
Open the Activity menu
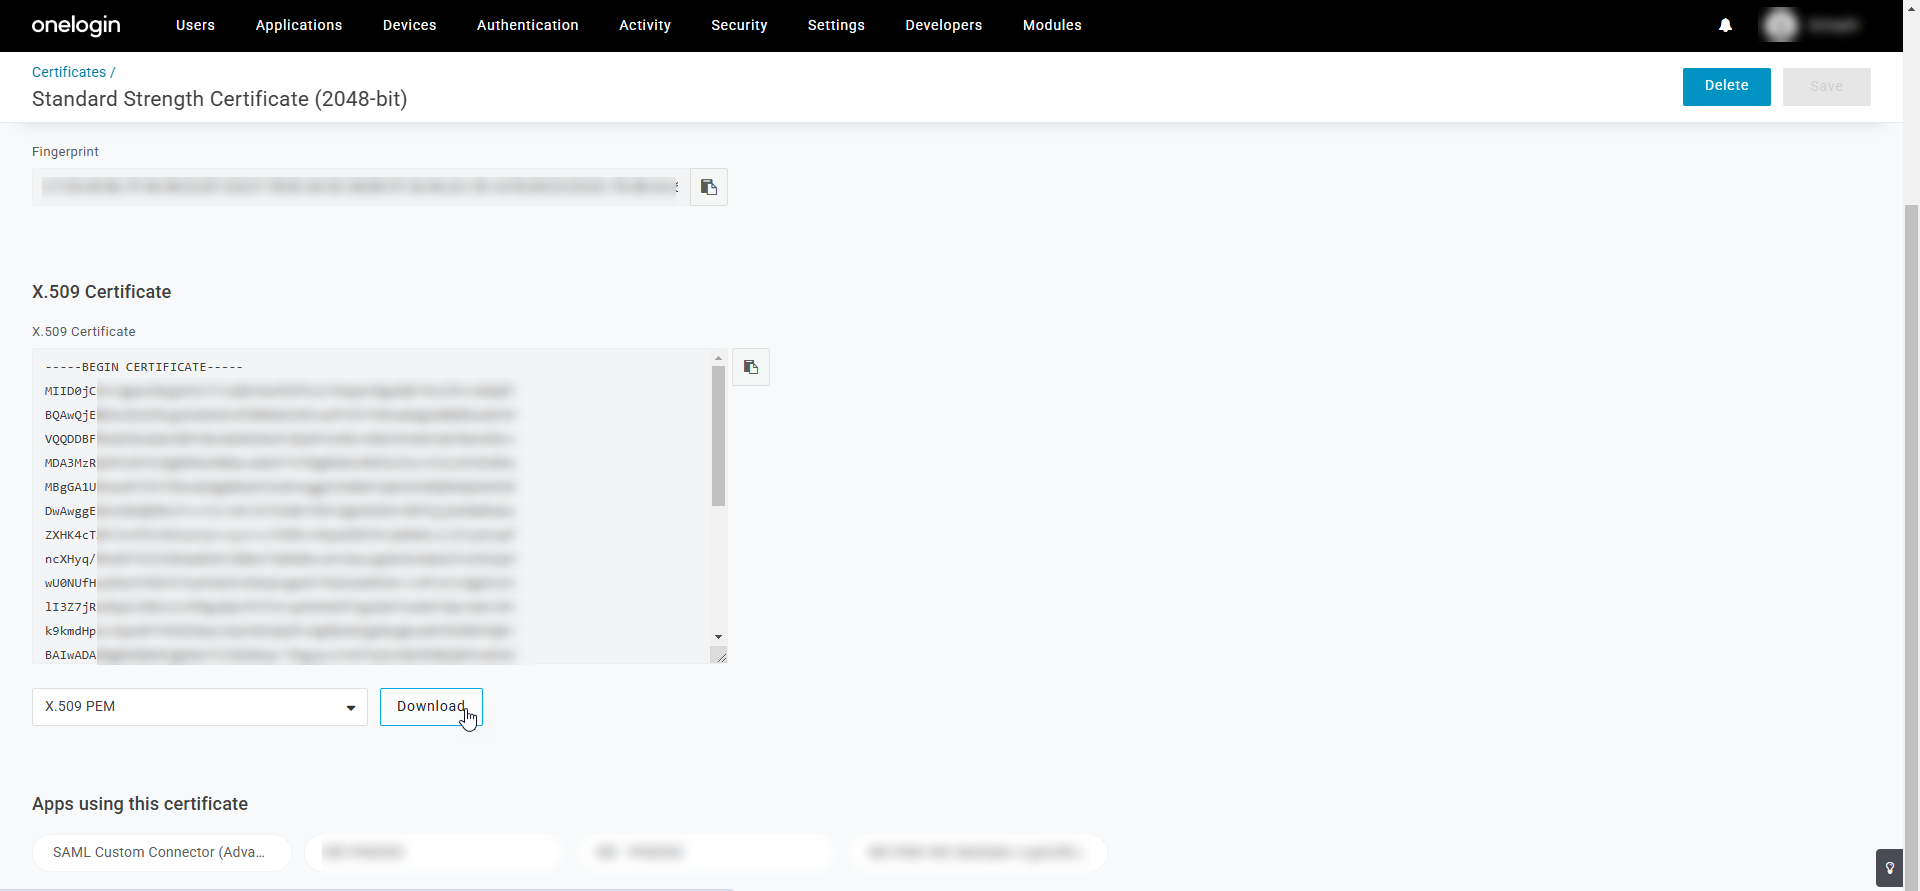pyautogui.click(x=645, y=25)
